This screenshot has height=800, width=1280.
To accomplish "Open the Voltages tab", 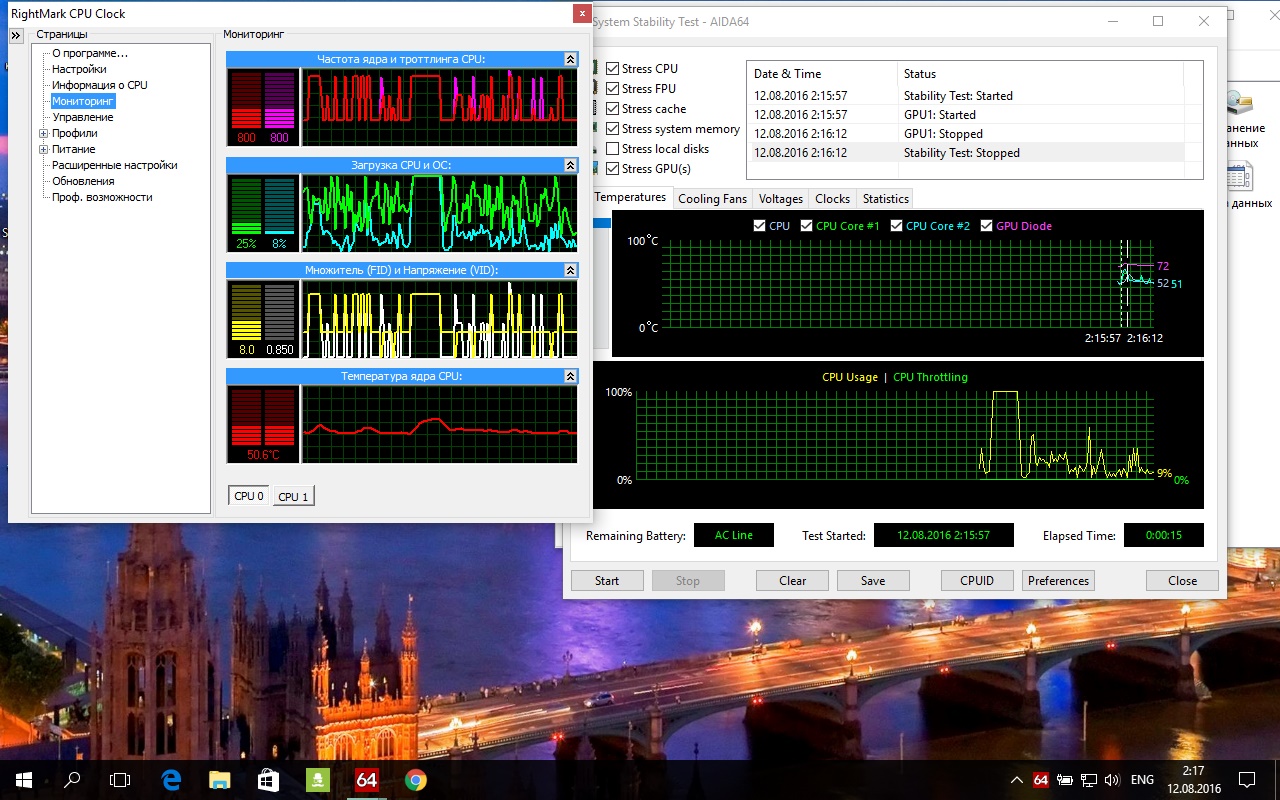I will pyautogui.click(x=781, y=198).
